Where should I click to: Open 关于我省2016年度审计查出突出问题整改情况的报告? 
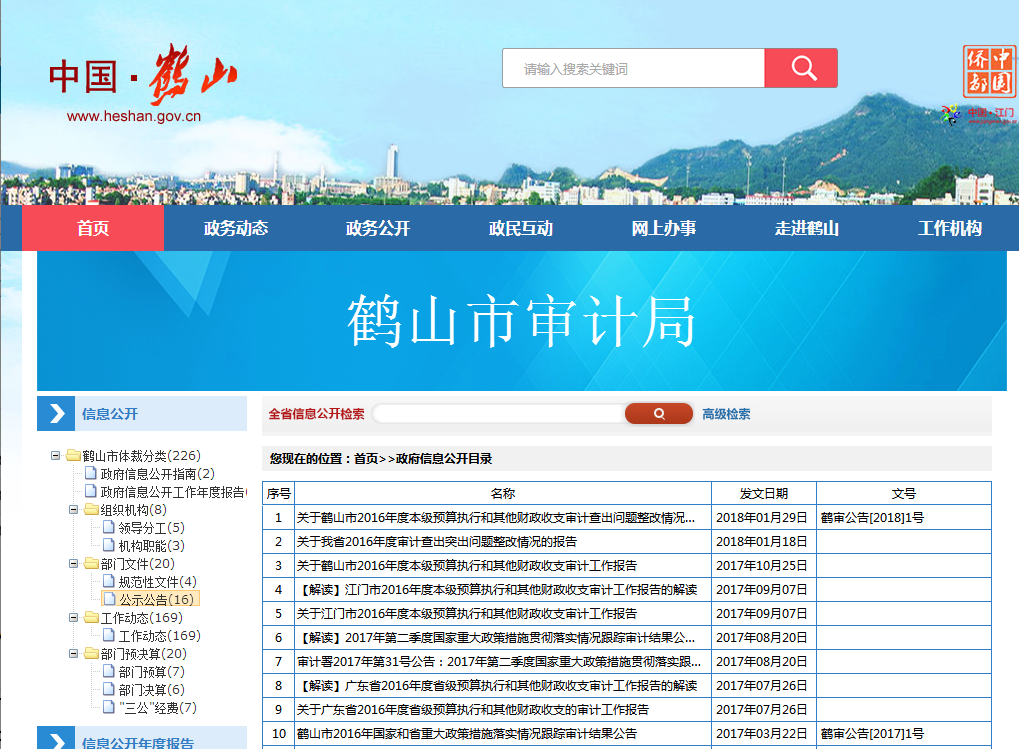437,542
